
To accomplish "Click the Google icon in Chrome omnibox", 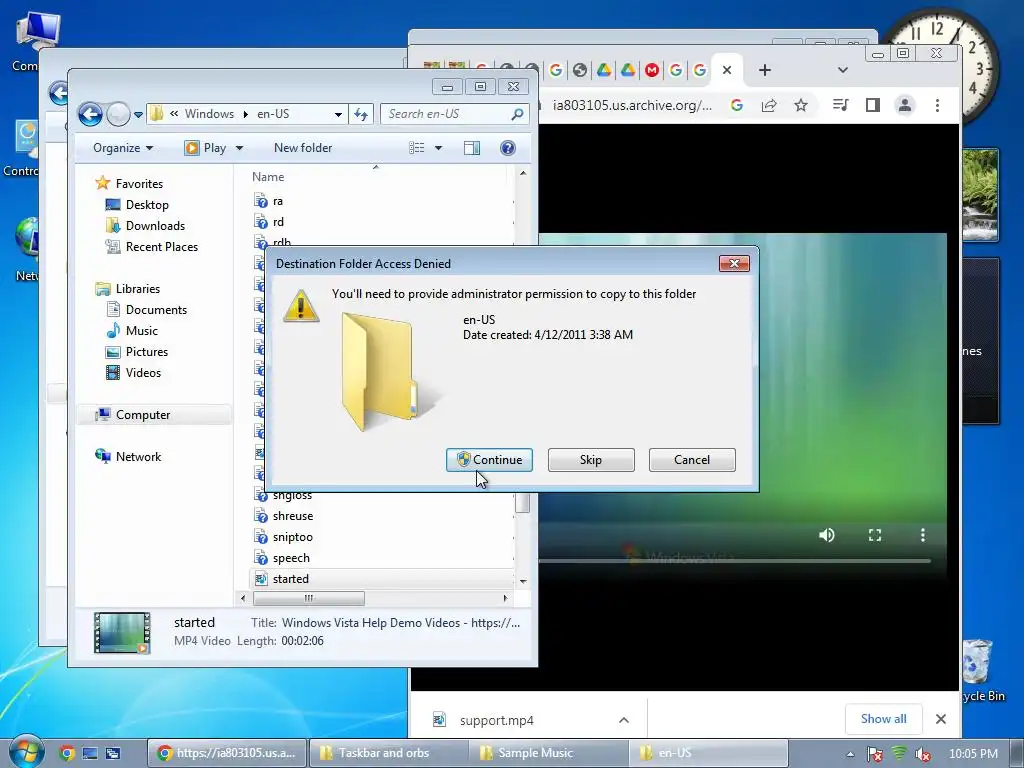I will [x=737, y=105].
